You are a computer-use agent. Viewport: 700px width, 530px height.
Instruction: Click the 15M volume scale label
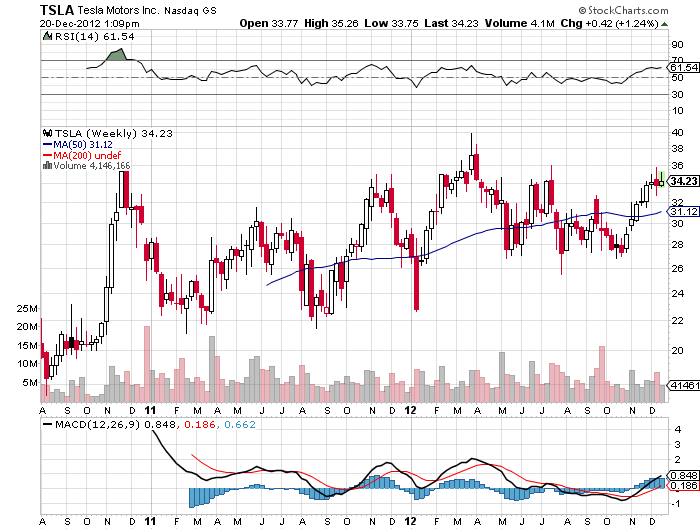coord(27,346)
